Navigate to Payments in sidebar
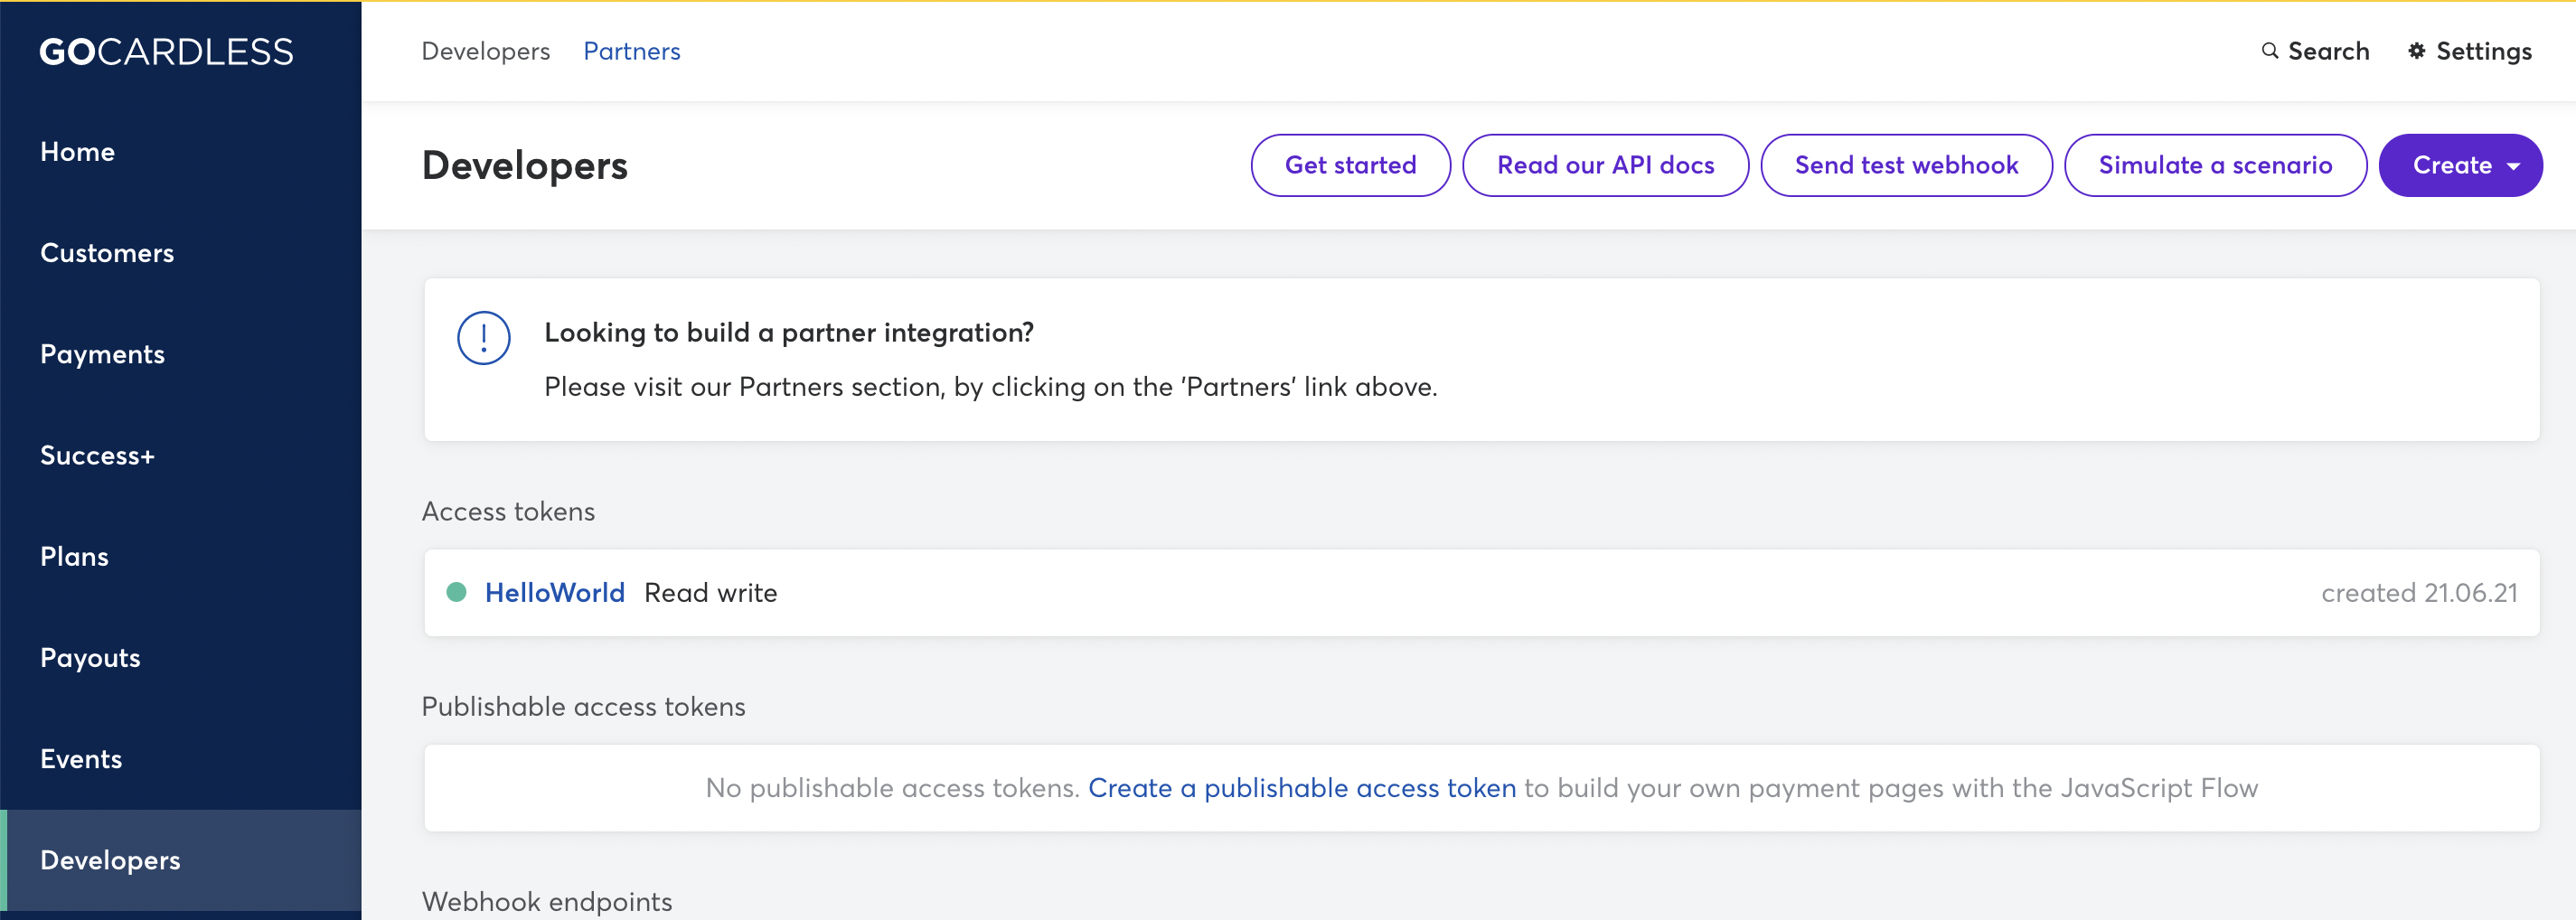 tap(102, 354)
